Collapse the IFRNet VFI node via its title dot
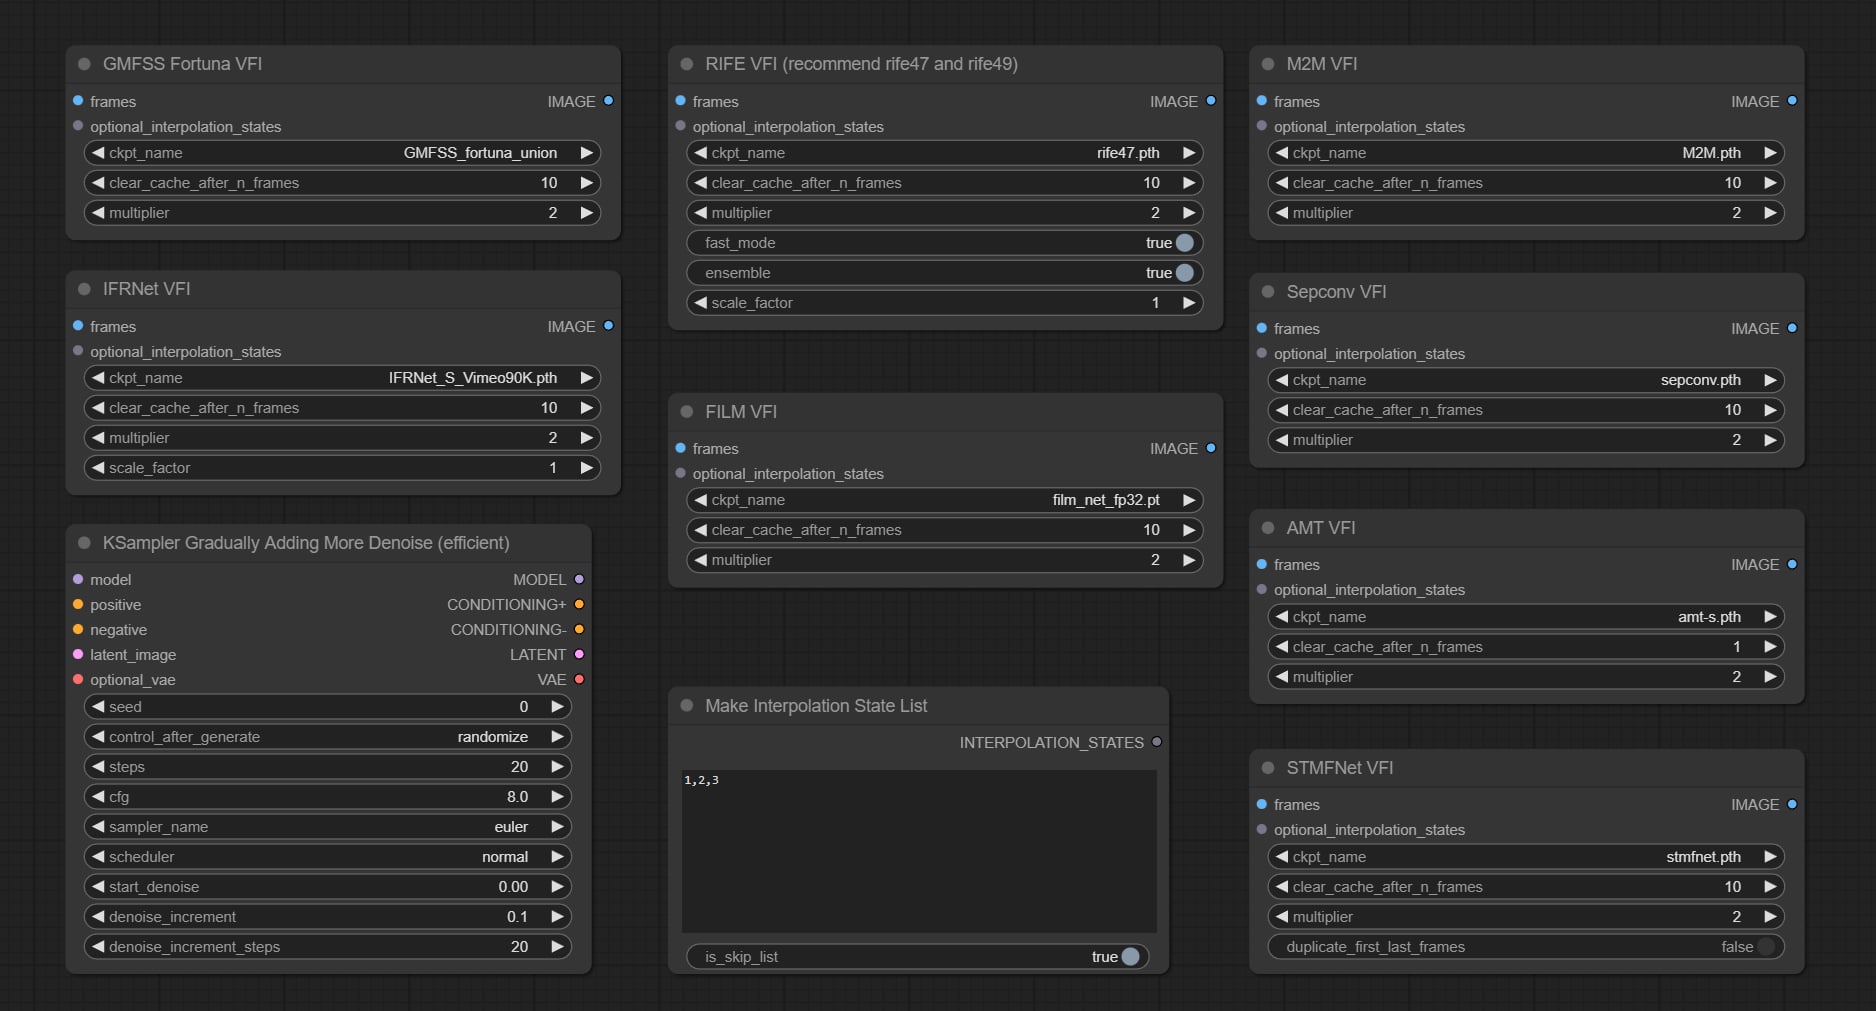The height and width of the screenshot is (1011, 1876). [x=84, y=289]
